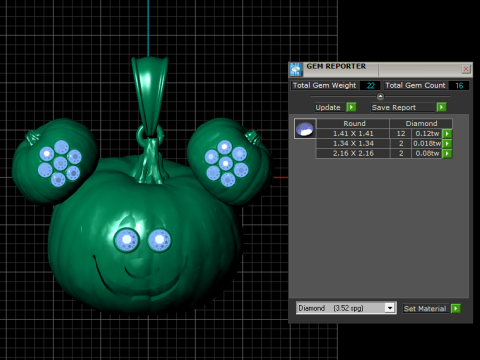Click the green arrow next to Update

point(351,107)
